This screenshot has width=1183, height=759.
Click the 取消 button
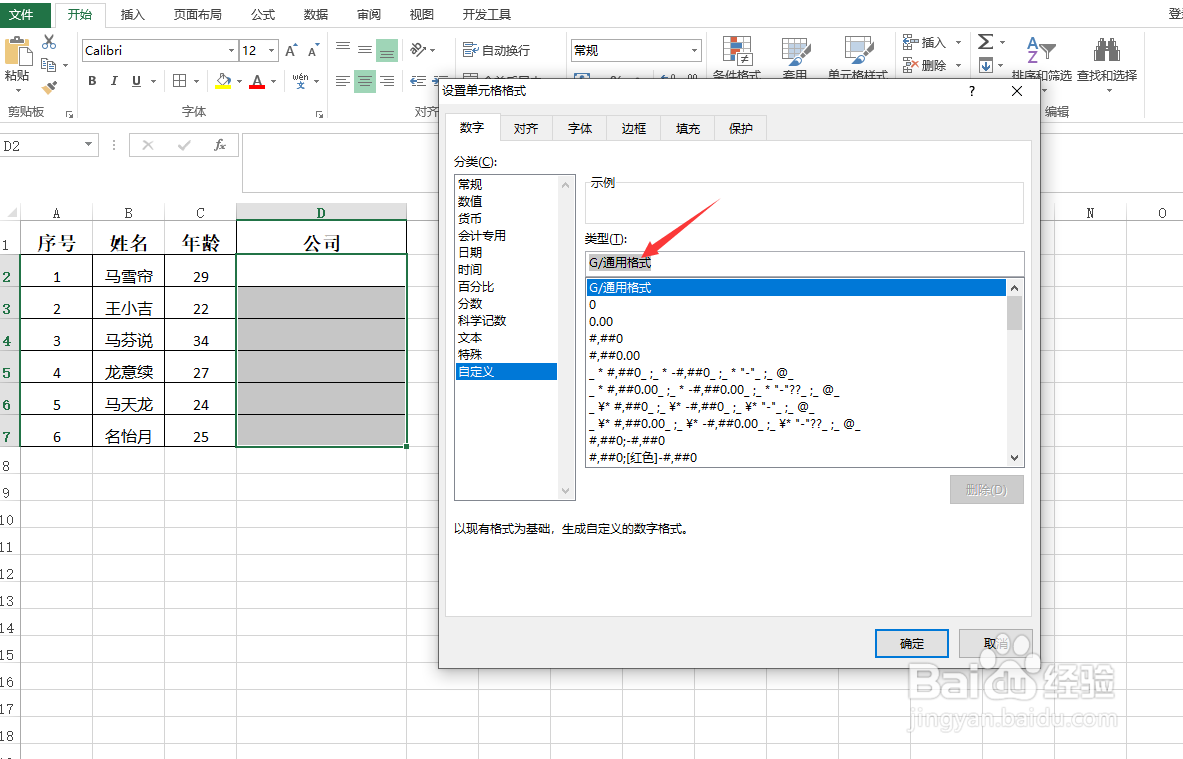[x=995, y=643]
